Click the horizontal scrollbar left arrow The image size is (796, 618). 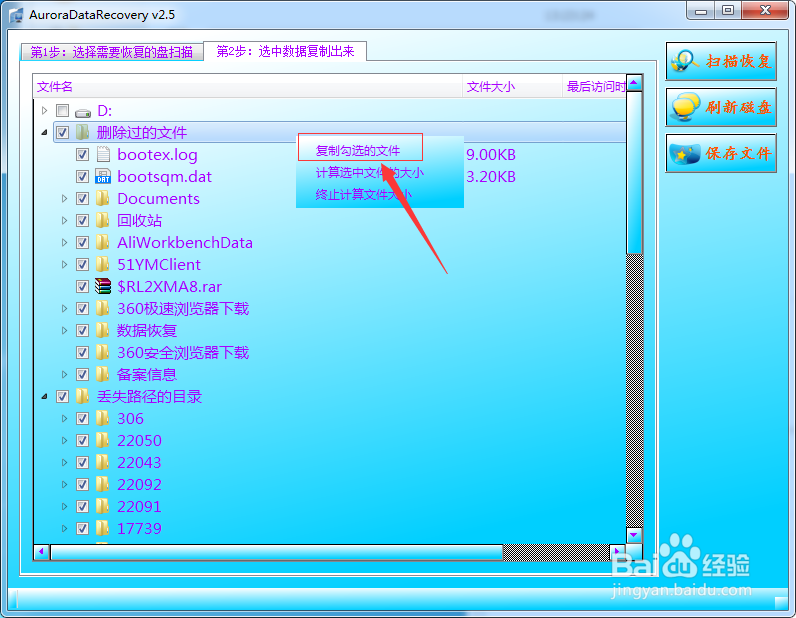coord(42,551)
